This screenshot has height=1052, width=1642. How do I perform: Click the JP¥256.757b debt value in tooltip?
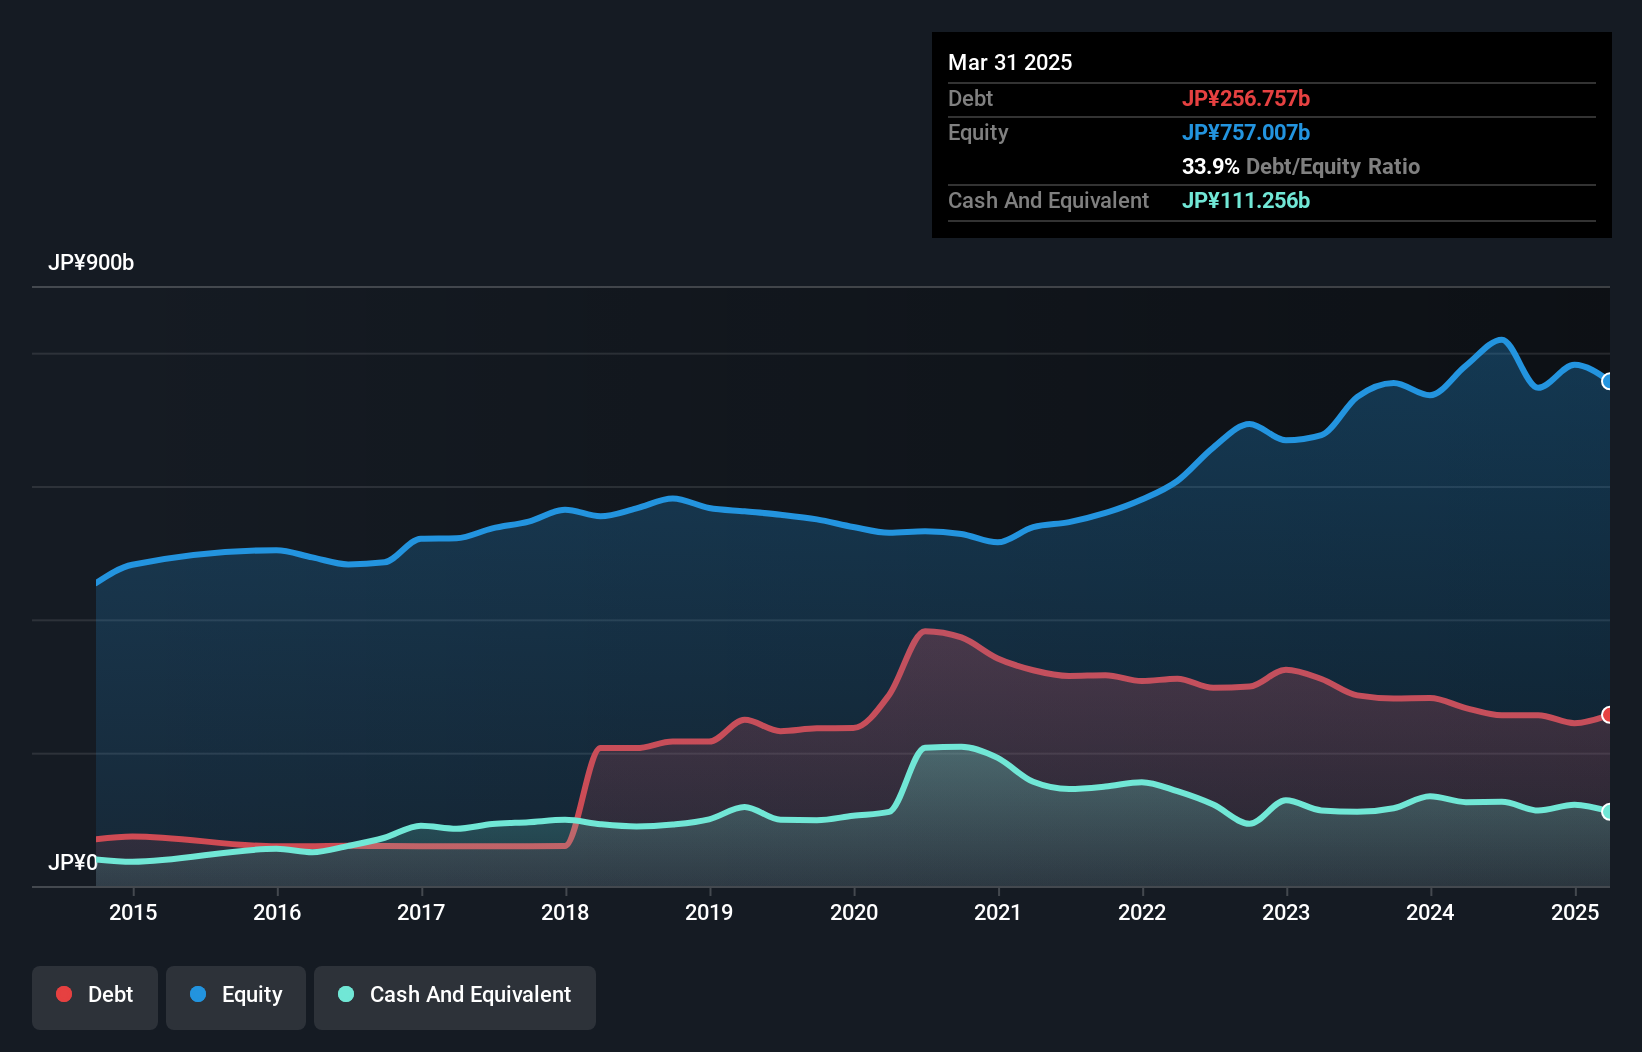(1245, 99)
